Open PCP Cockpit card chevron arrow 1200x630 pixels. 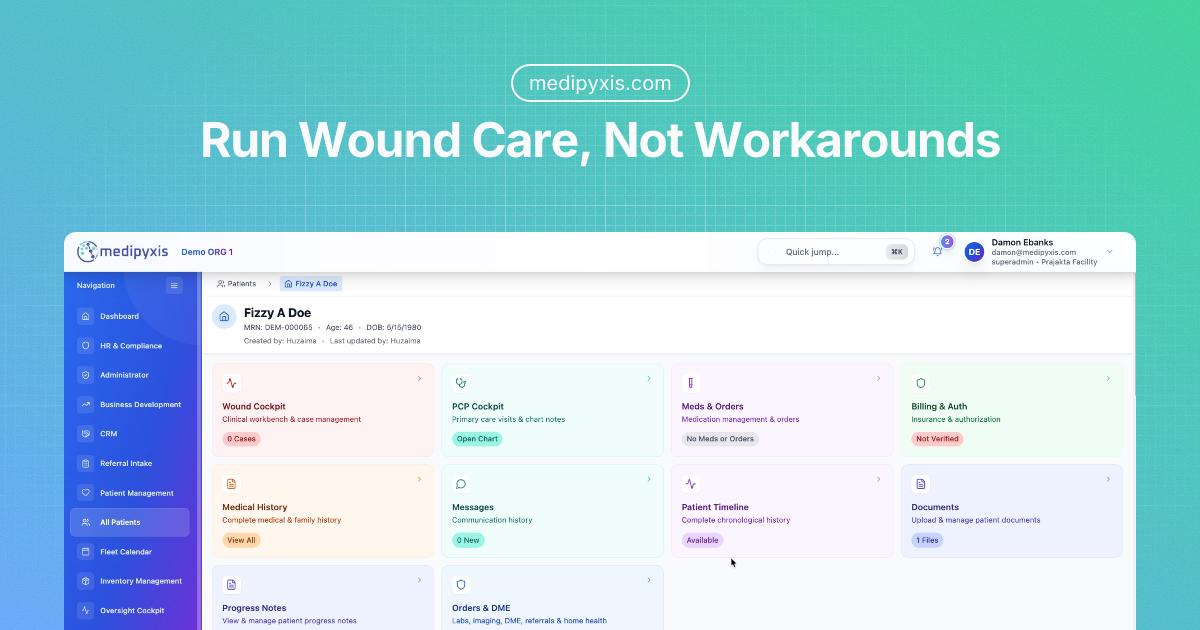click(x=649, y=379)
